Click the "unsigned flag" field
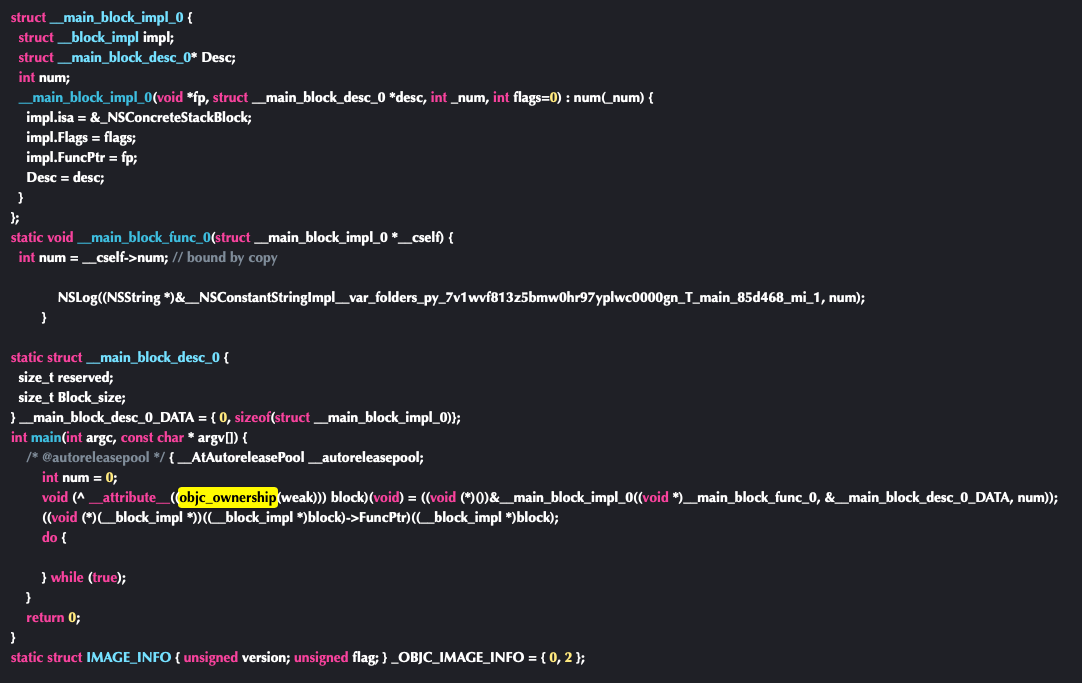Viewport: 1082px width, 683px height. click(336, 657)
